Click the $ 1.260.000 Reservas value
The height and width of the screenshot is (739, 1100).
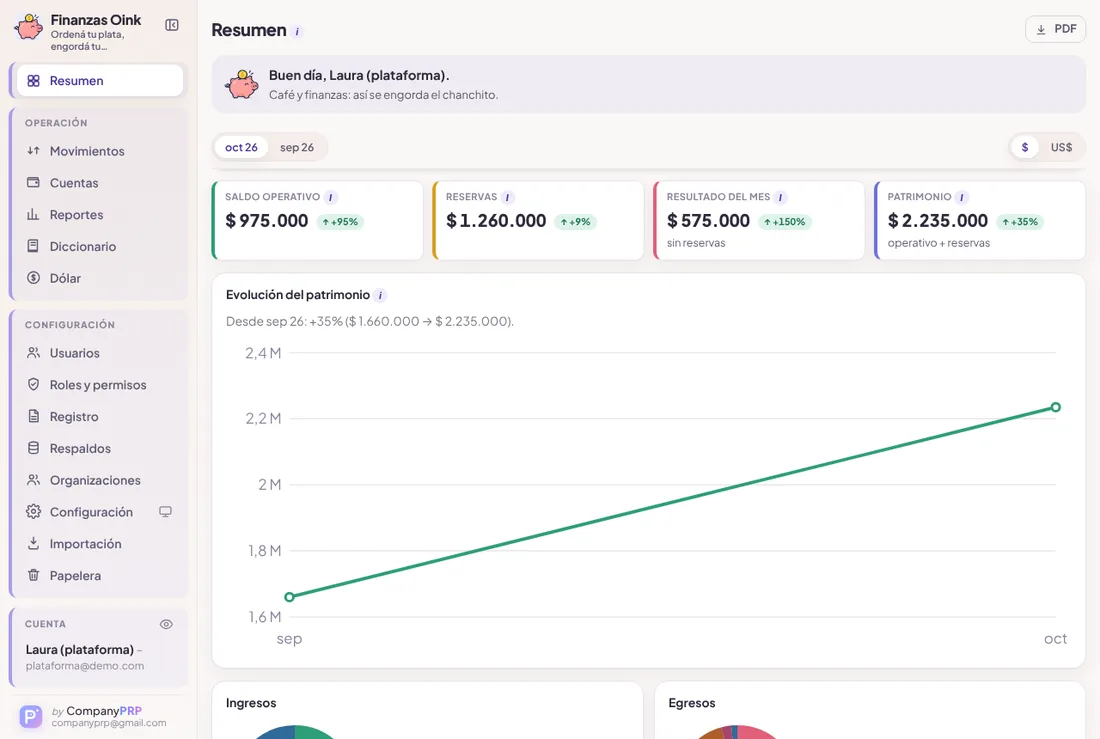(496, 220)
